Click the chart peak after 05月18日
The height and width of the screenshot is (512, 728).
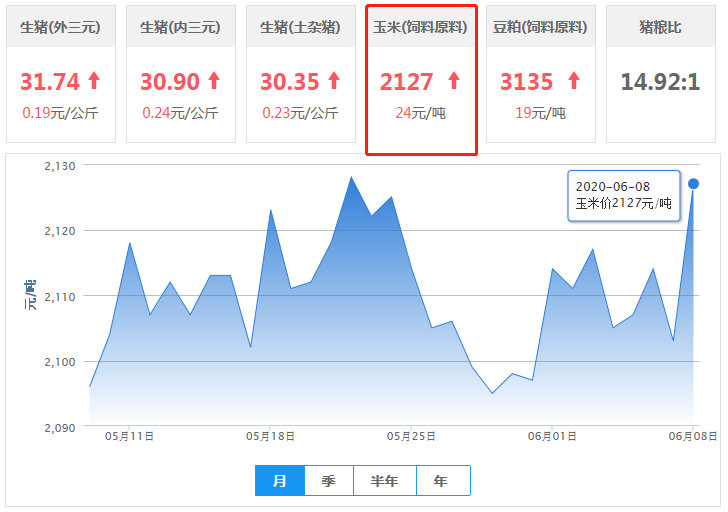[351, 178]
